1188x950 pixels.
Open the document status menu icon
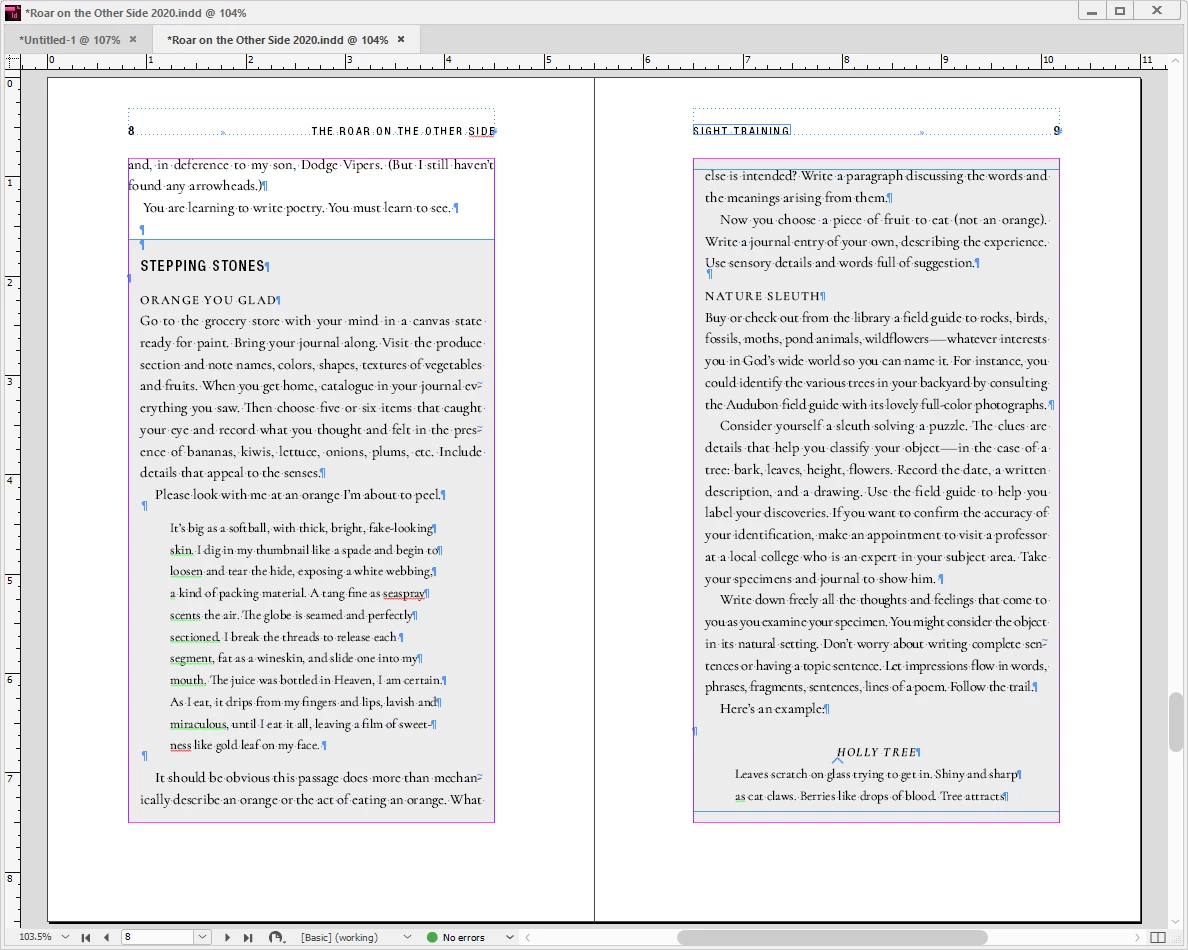pyautogui.click(x=277, y=937)
